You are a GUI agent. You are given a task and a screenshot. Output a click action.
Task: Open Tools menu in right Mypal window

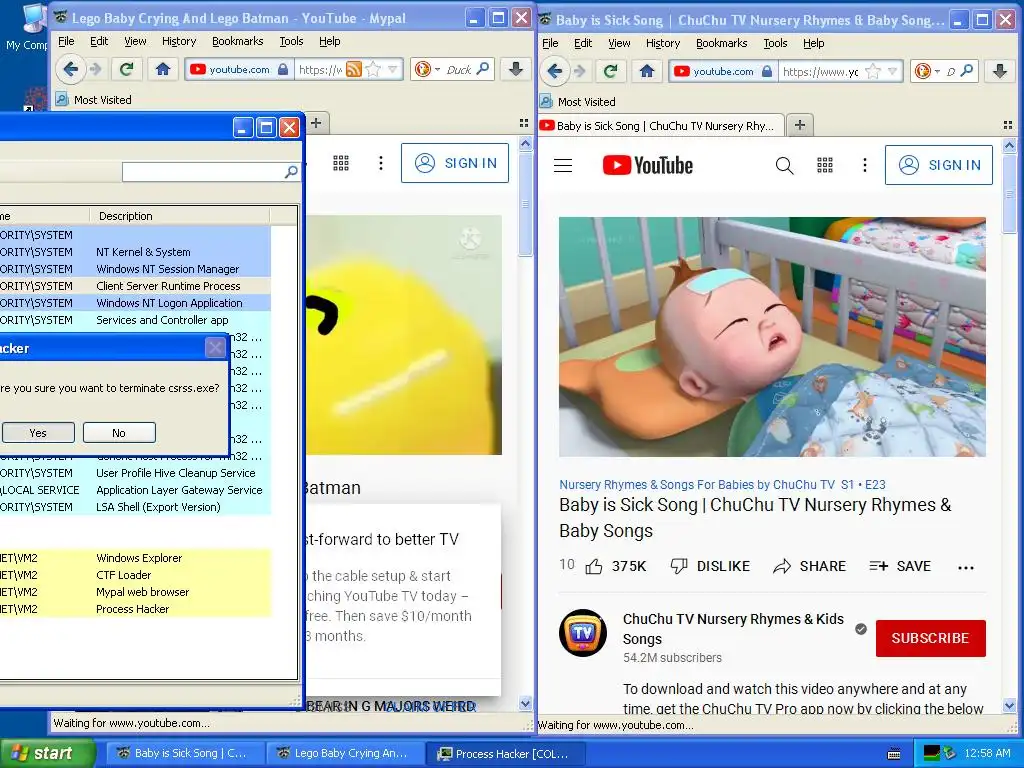[x=775, y=43]
